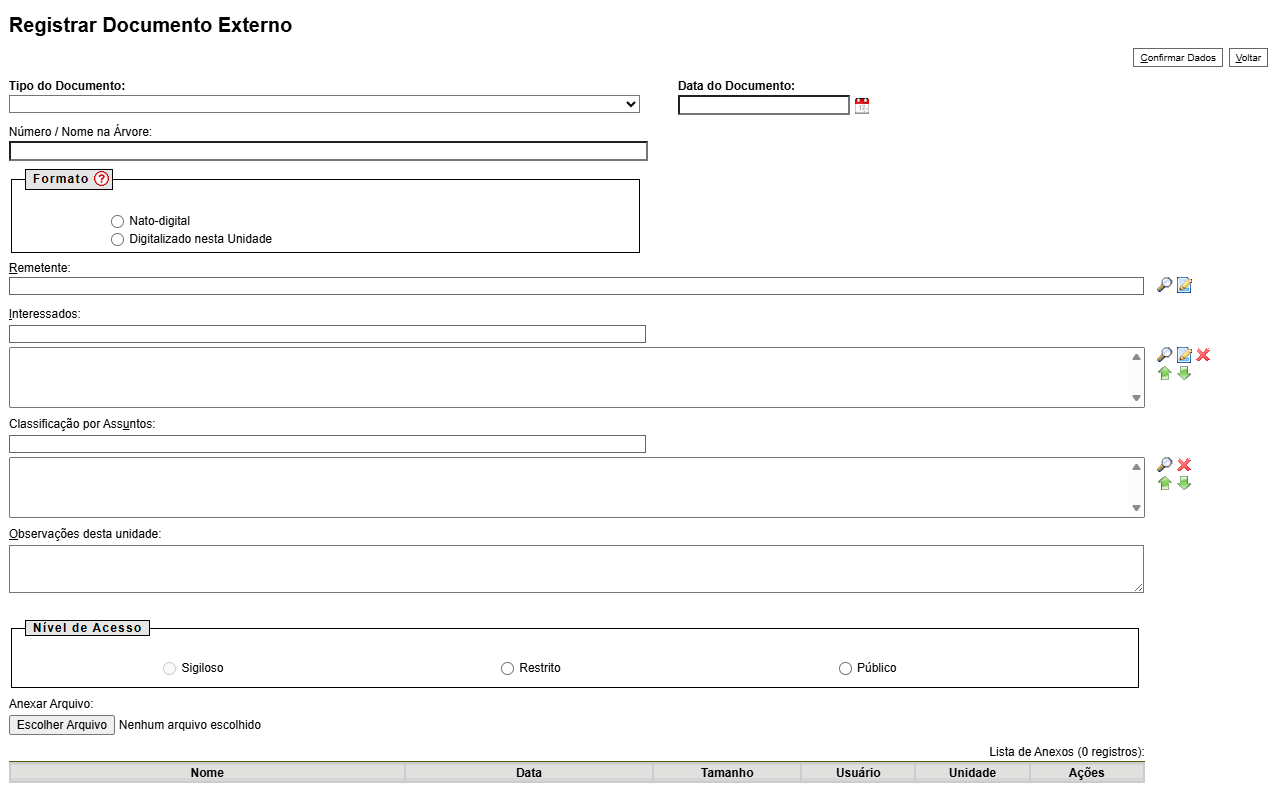Screen dimensions: 1288x806
Task: Open the calendar picker for Data do Documento
Action: tap(862, 105)
